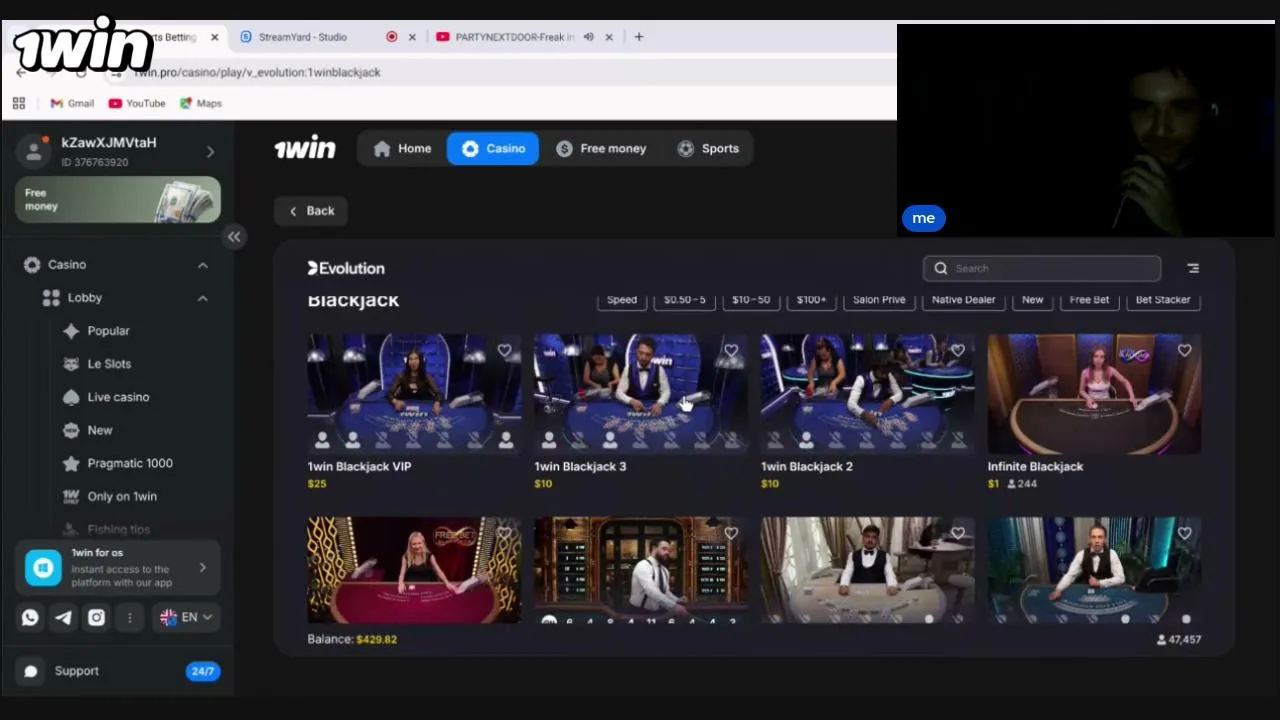This screenshot has width=1280, height=720.
Task: Click the Support chat bubble icon
Action: (31, 671)
